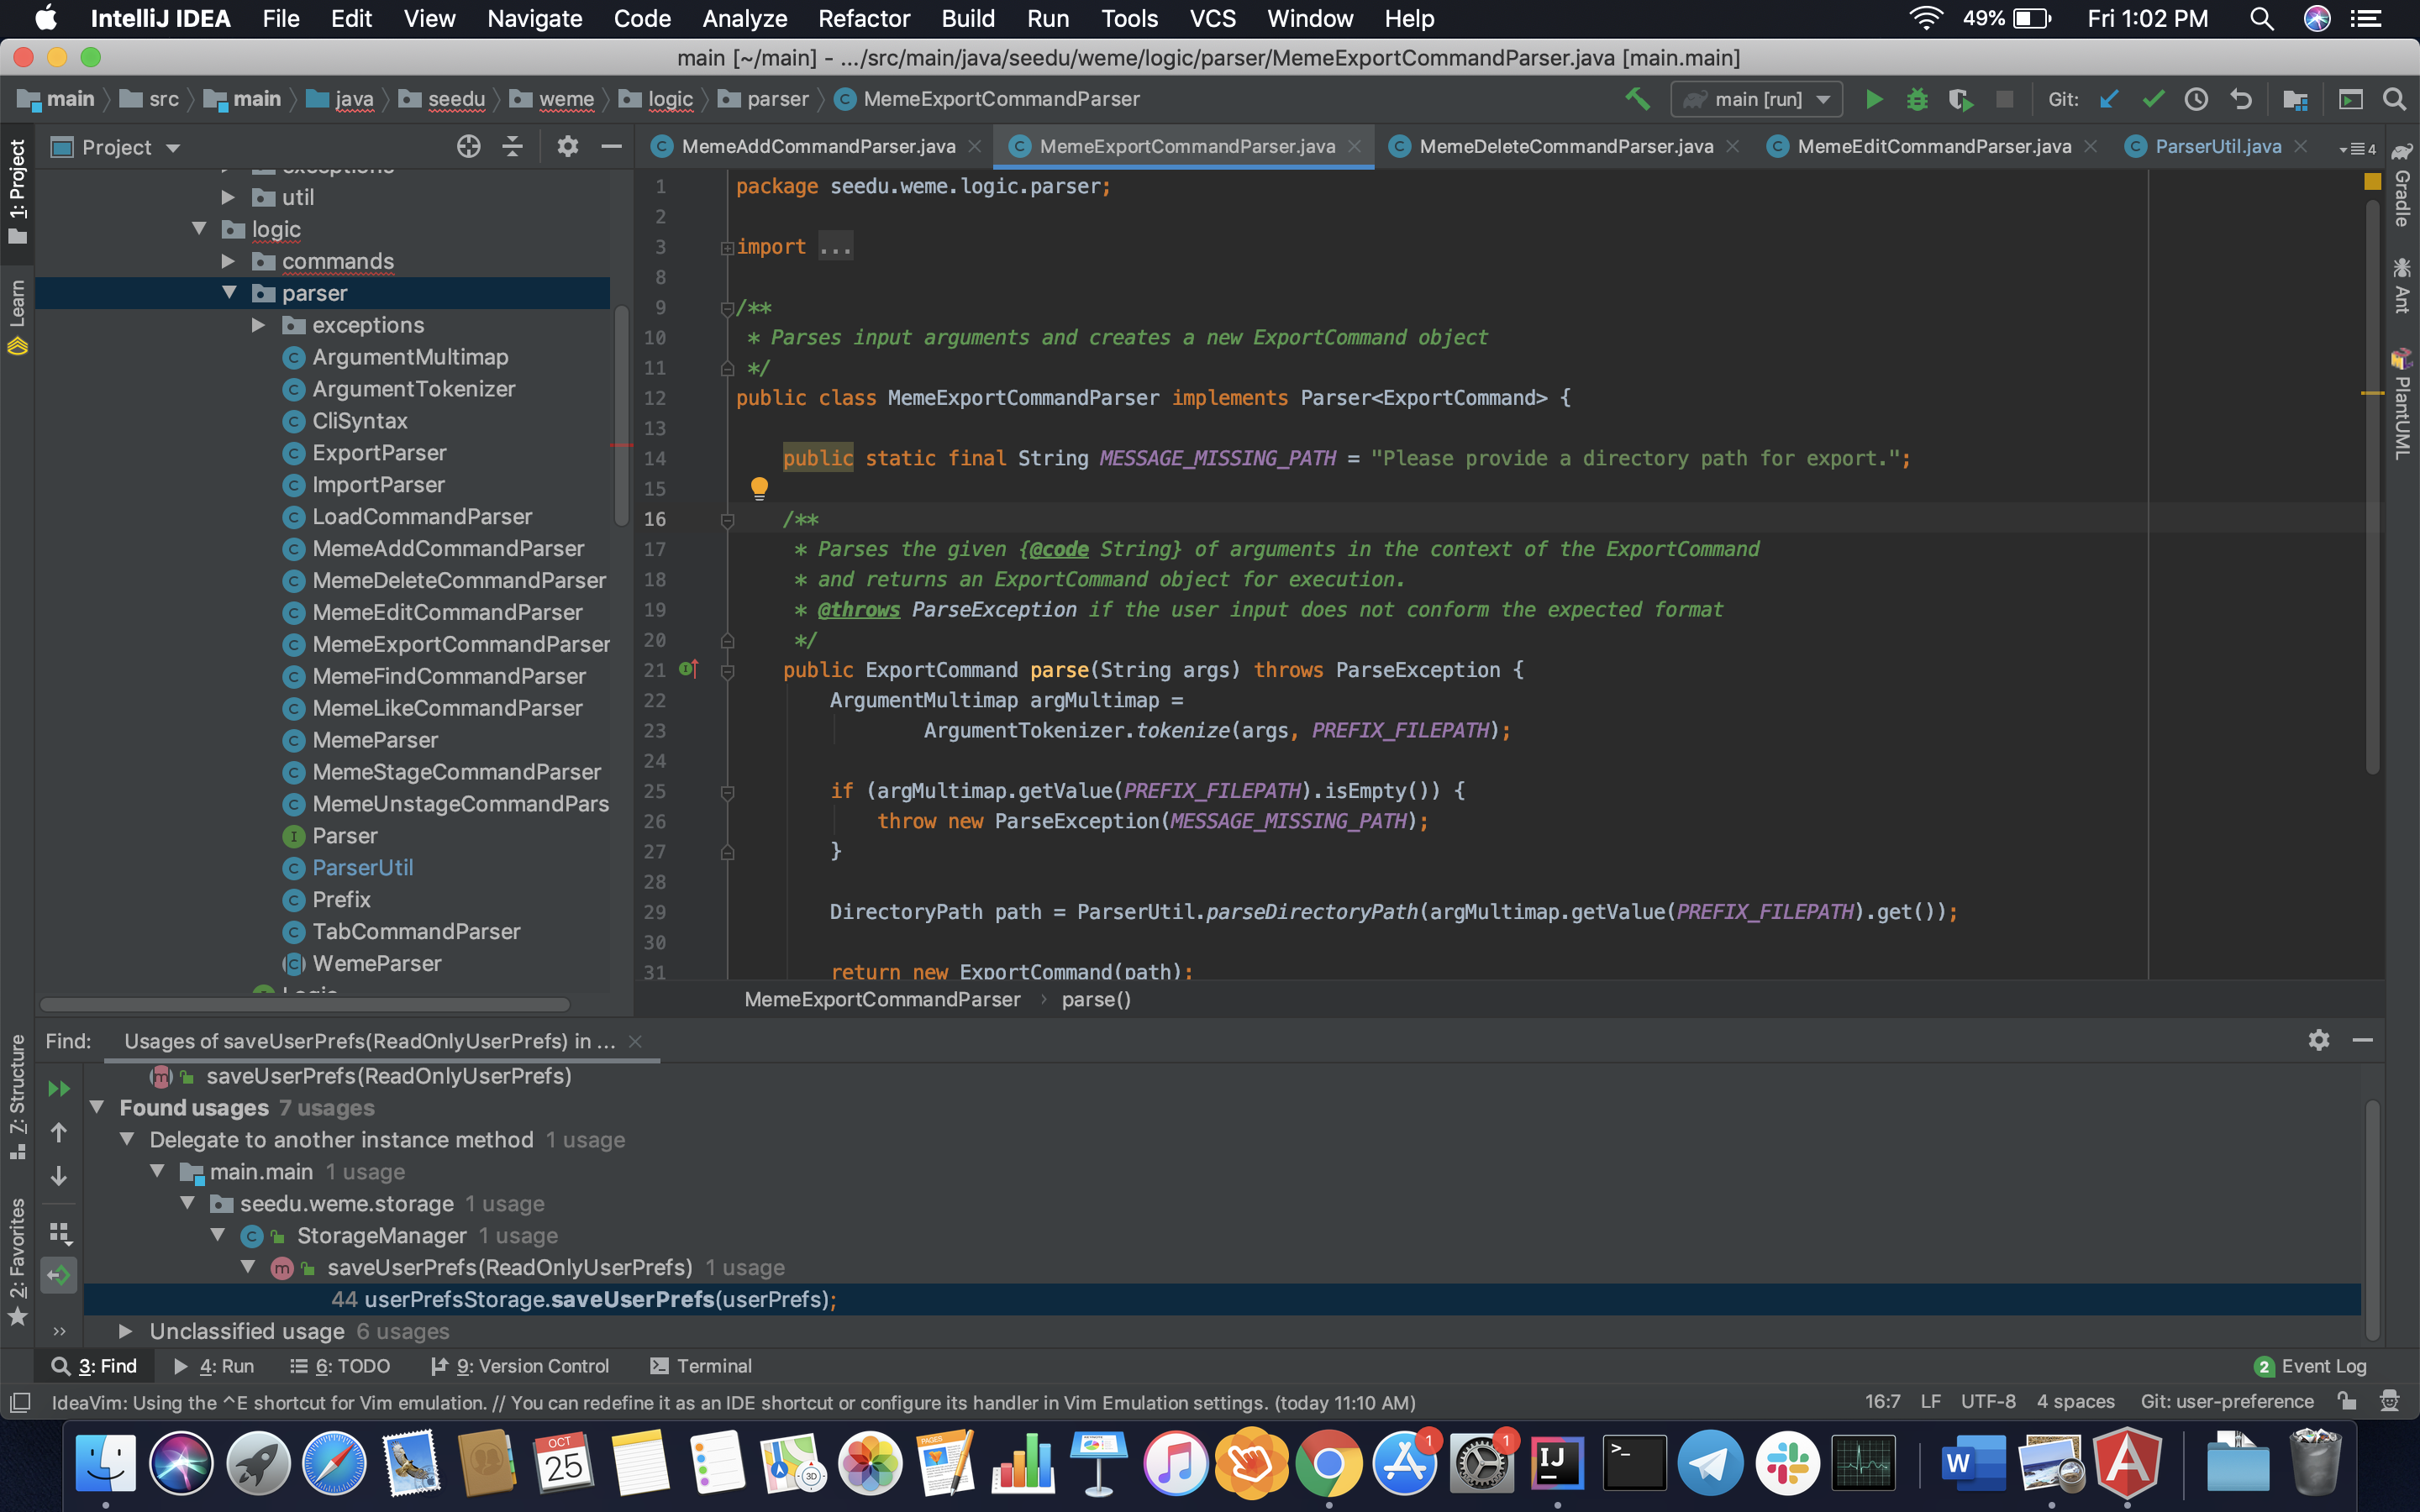Expand the Unclassified usage node
Viewport: 2420px width, 1512px height.
click(125, 1331)
